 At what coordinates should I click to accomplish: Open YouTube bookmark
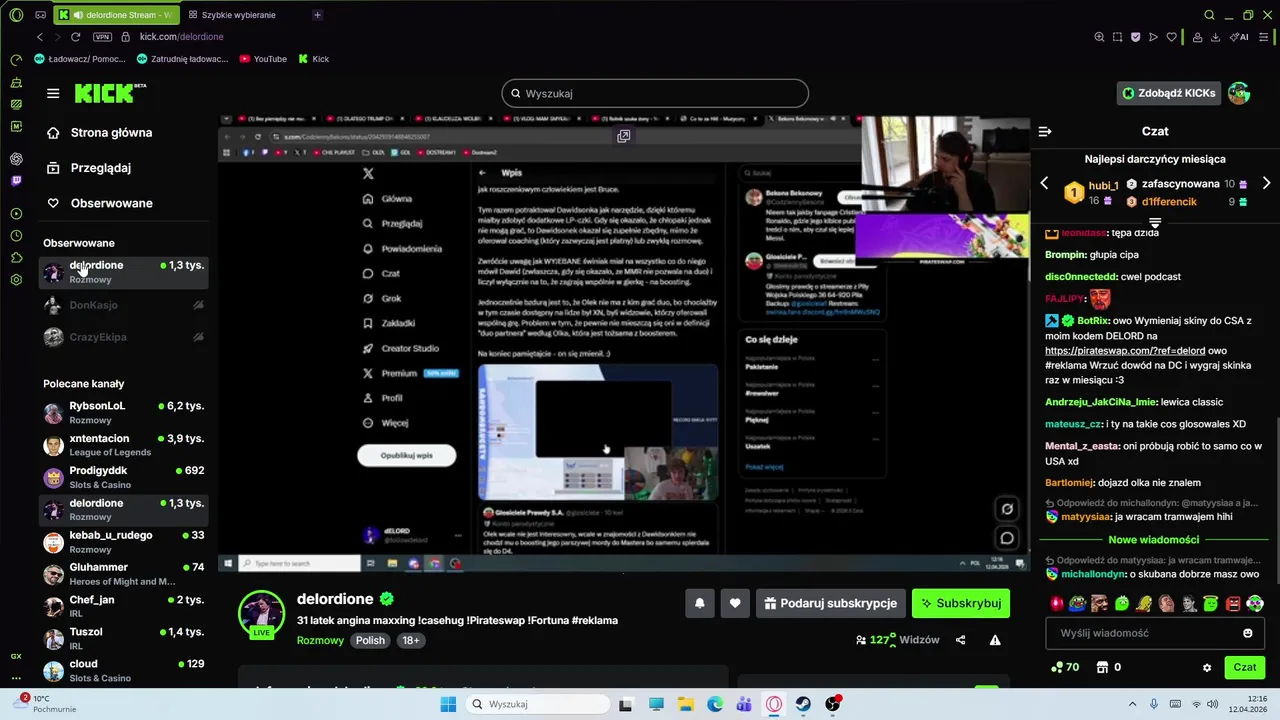click(263, 59)
